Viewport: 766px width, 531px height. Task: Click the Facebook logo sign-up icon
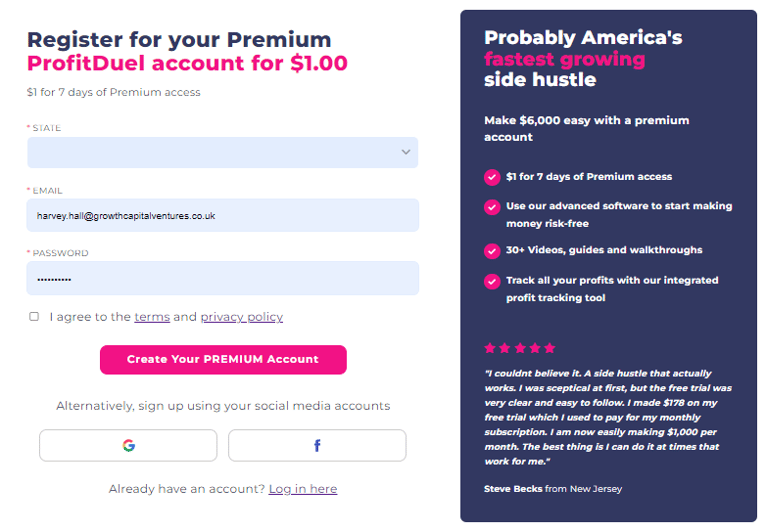click(317, 445)
